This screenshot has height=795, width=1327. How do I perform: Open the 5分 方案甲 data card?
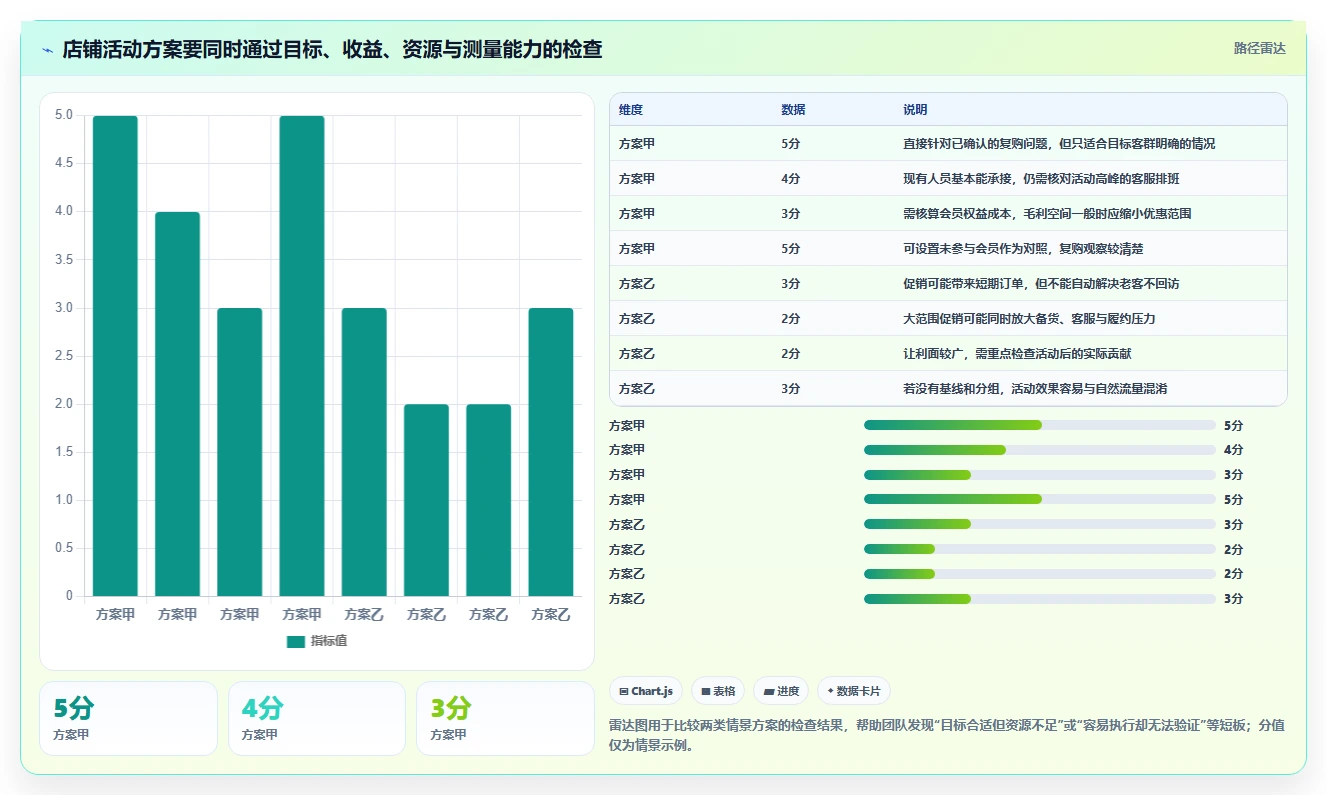[128, 718]
